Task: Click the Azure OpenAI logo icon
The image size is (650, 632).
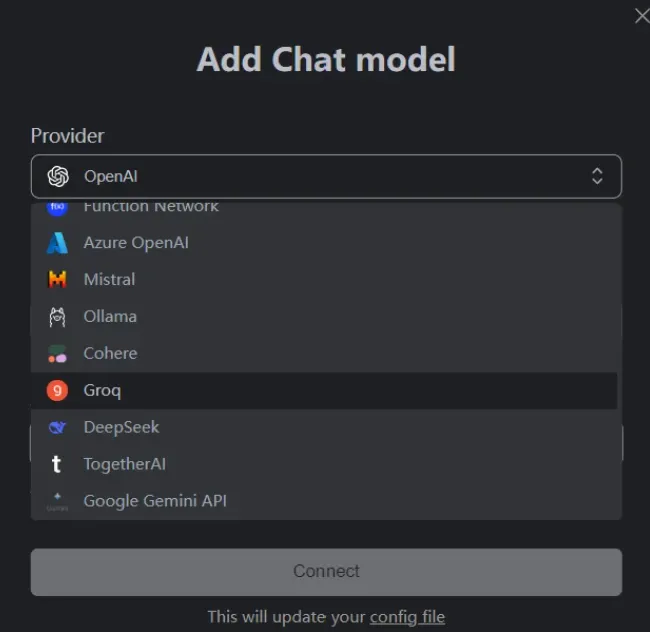Action: coord(57,243)
